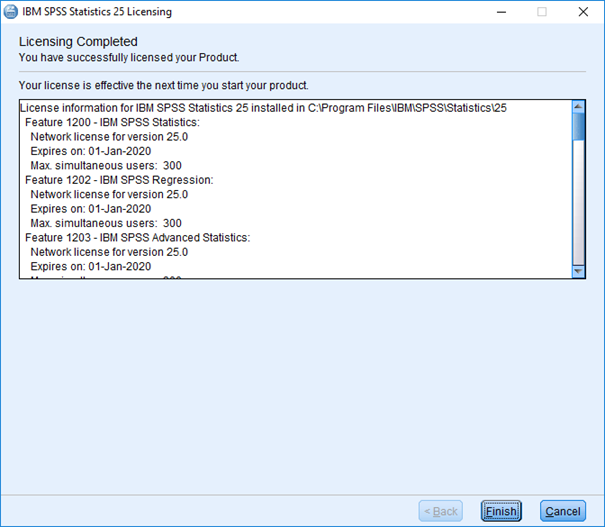Select 'Feature 1202 - IBM SPSS Regression:' line

[119, 180]
